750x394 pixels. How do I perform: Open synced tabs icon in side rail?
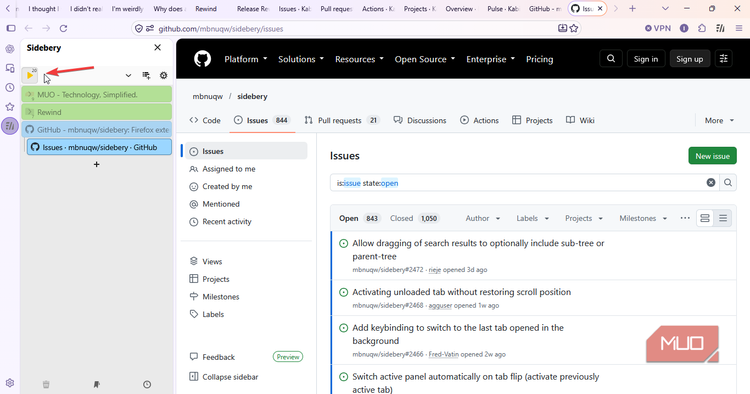(10, 68)
